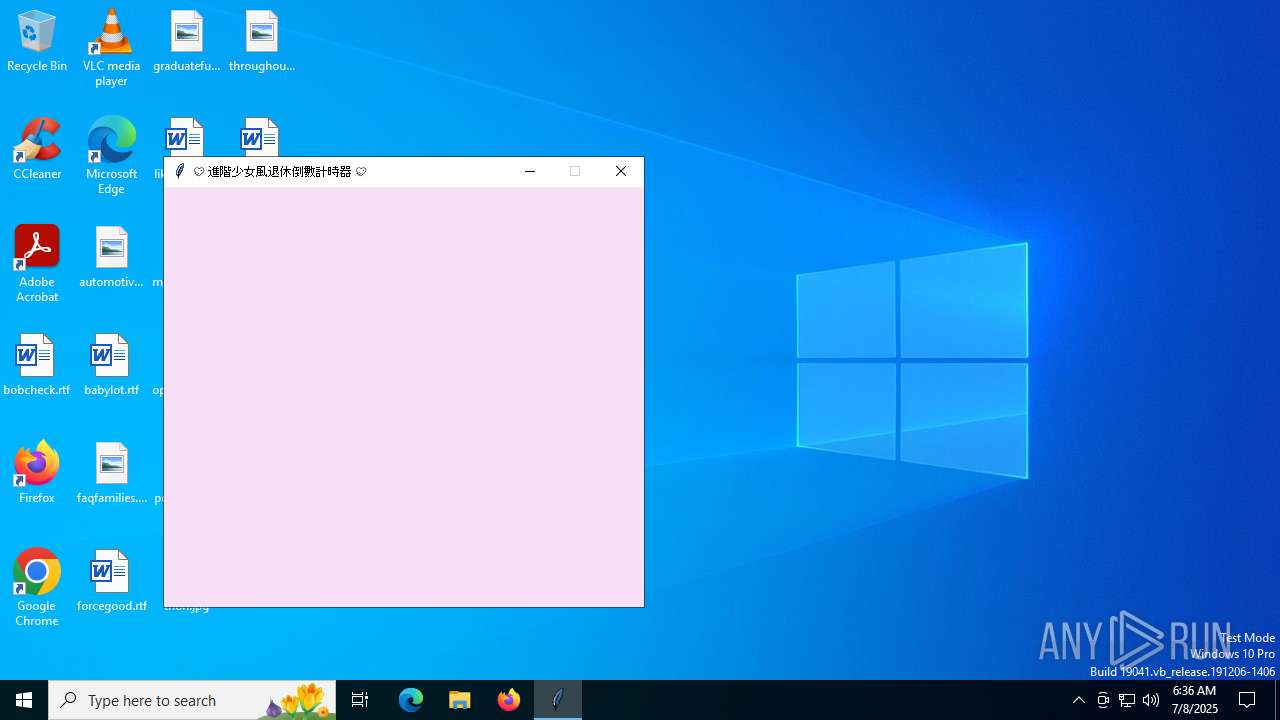Screen dimensions: 1280x720
Task: Open the Action Center notifications icon
Action: click(1248, 700)
